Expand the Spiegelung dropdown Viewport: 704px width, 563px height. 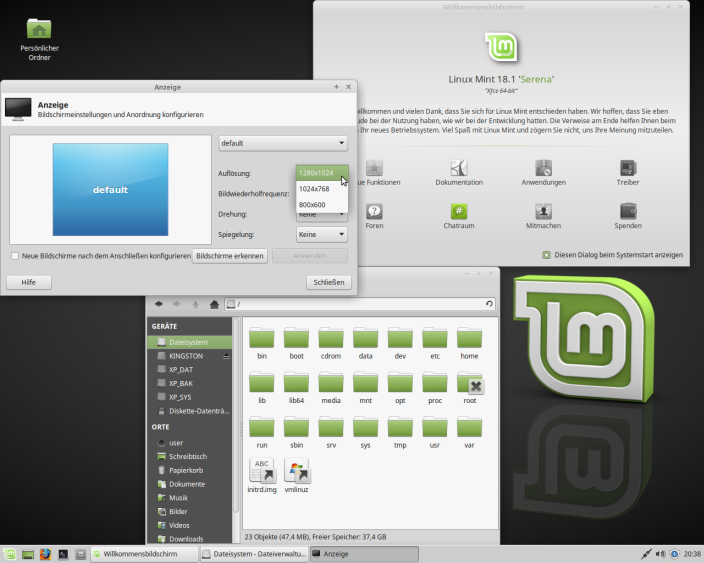[322, 234]
